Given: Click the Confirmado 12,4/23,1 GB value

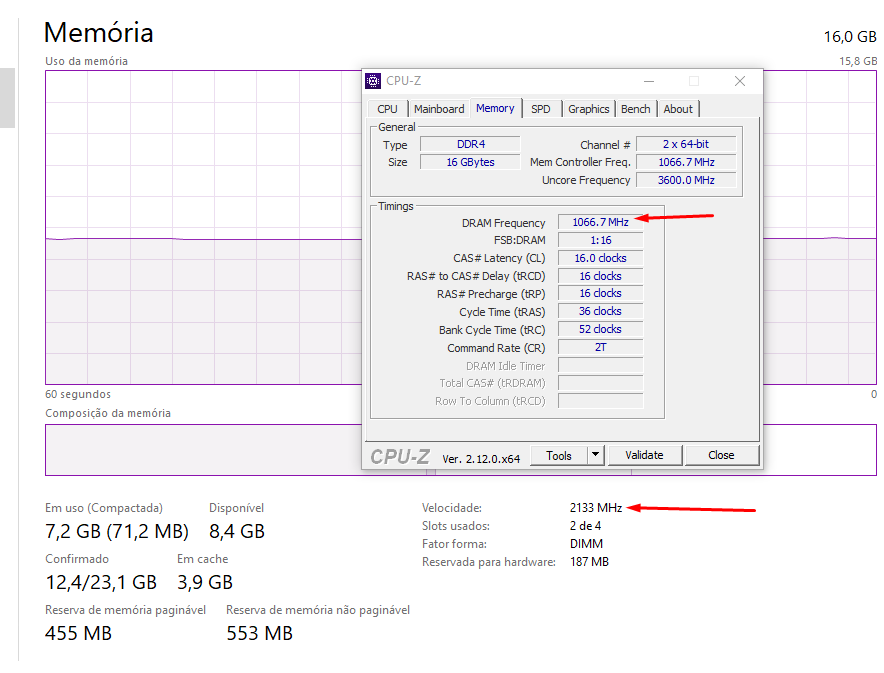Looking at the screenshot, I should pos(101,582).
